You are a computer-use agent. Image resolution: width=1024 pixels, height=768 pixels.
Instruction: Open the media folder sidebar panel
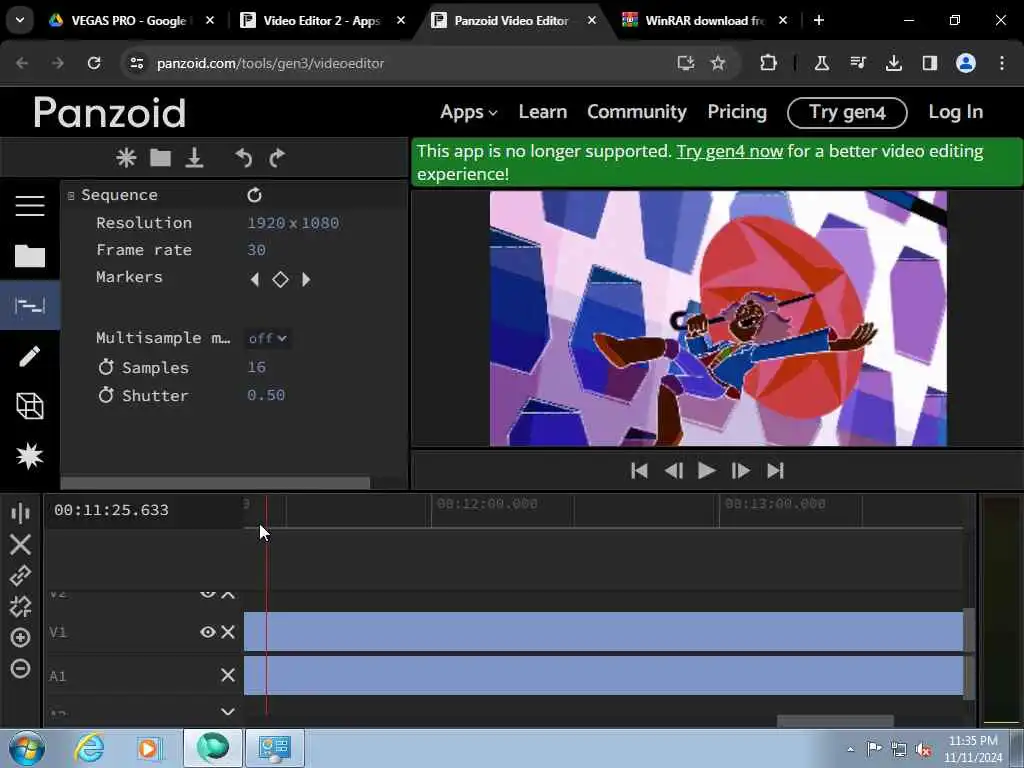30,256
